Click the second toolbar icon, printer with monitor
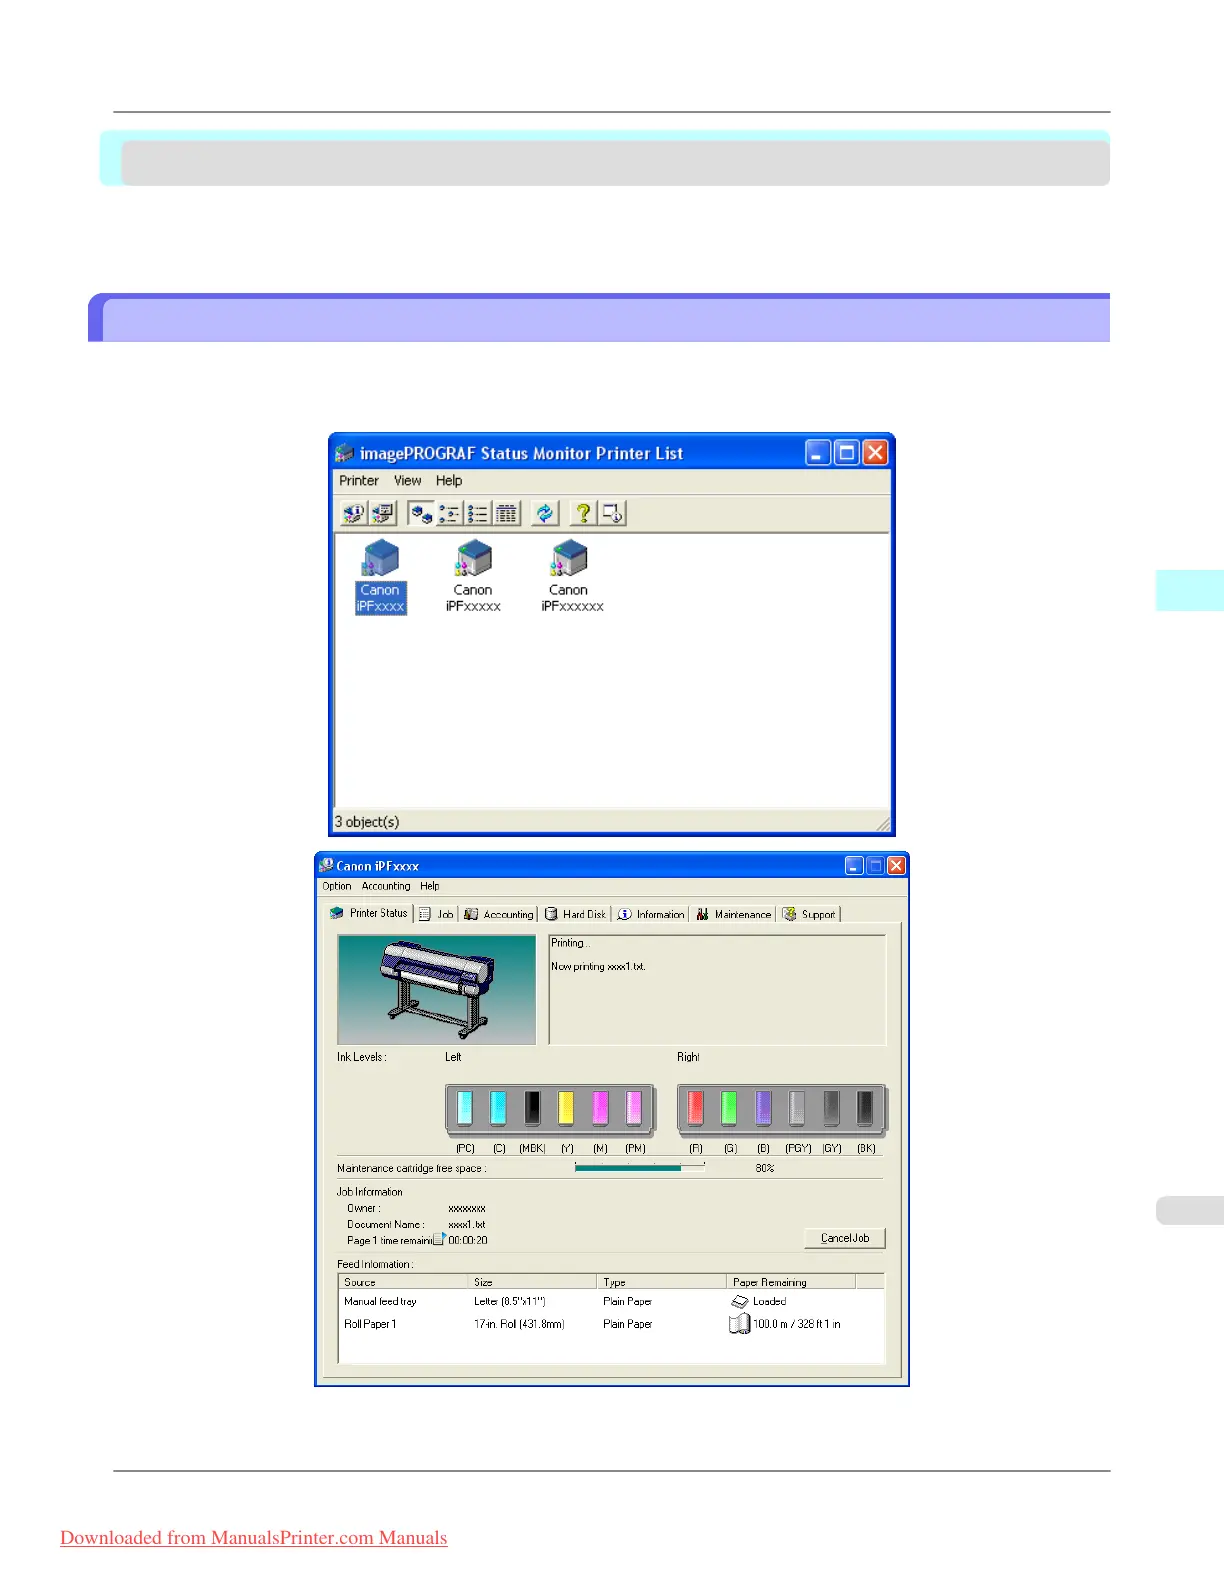Screen dimensions: 1224x1584 click(383, 513)
